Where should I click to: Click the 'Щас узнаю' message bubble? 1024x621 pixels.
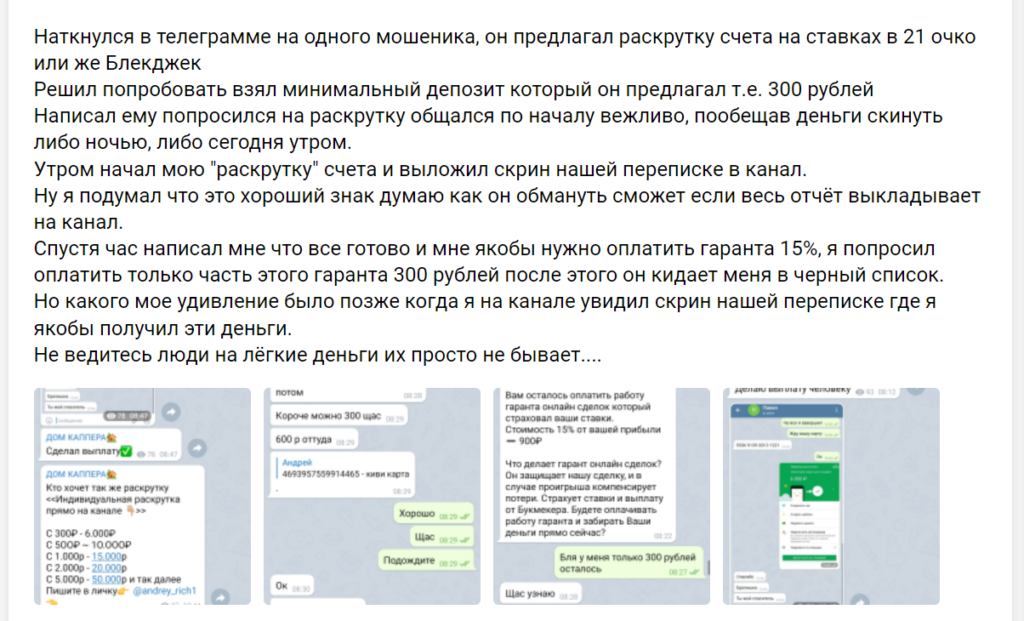coord(541,594)
